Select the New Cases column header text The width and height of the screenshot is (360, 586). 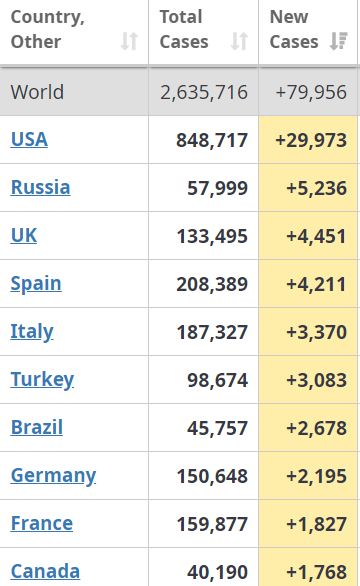point(294,29)
